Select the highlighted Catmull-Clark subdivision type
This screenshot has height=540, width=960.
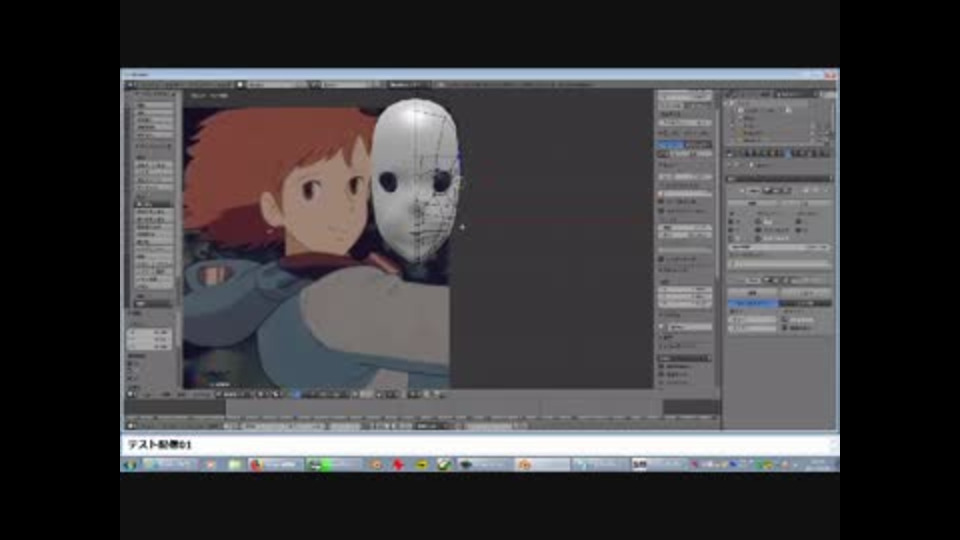pyautogui.click(x=752, y=303)
